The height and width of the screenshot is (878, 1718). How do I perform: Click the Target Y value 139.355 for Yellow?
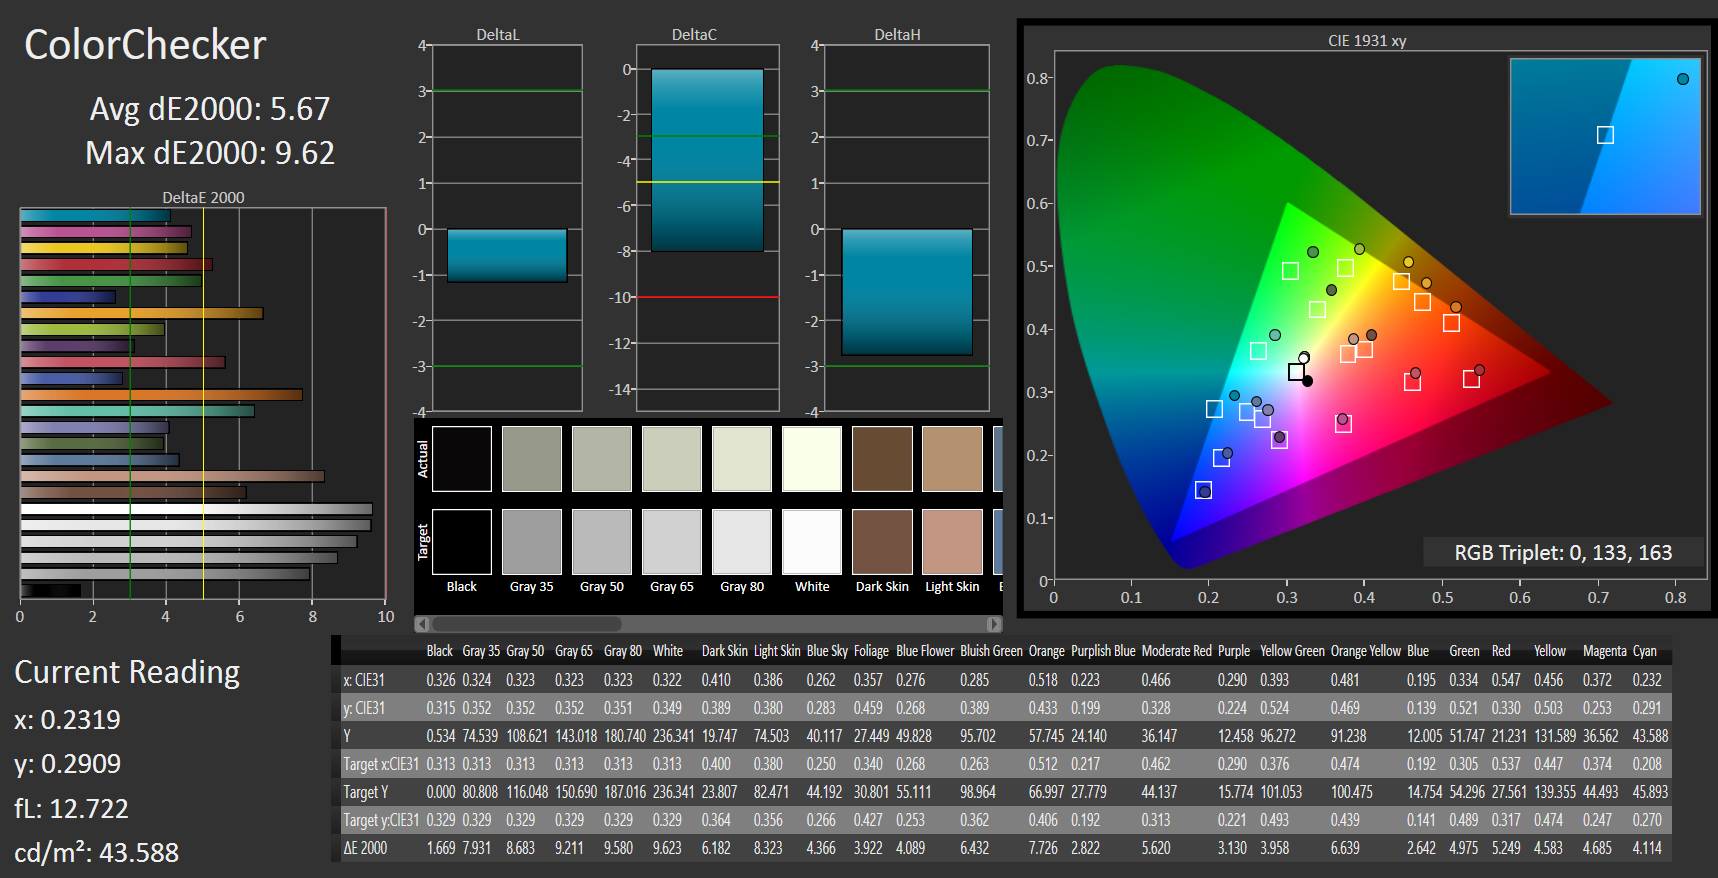pos(1555,792)
